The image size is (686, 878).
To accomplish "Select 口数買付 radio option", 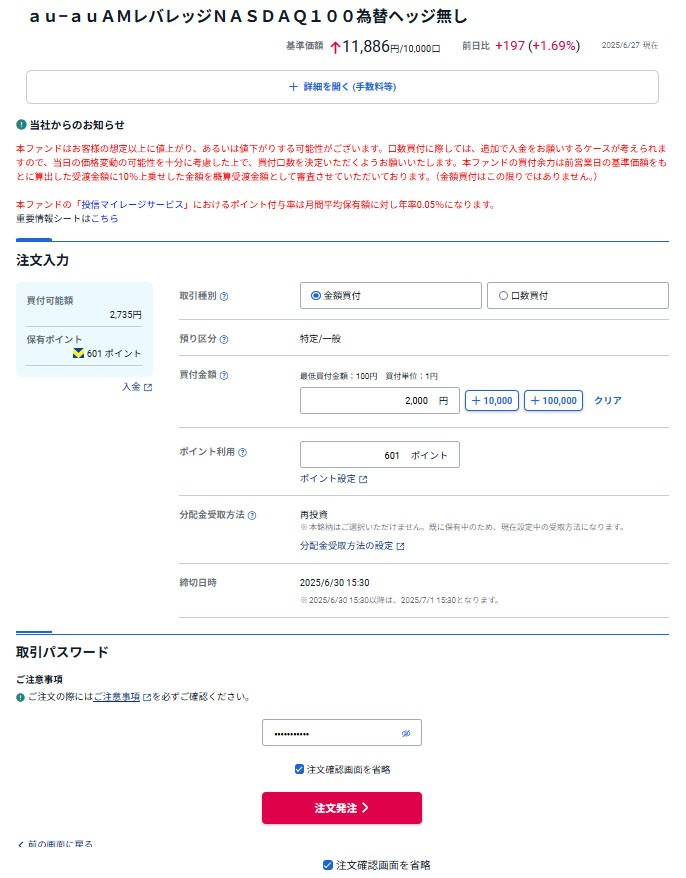I will (503, 296).
